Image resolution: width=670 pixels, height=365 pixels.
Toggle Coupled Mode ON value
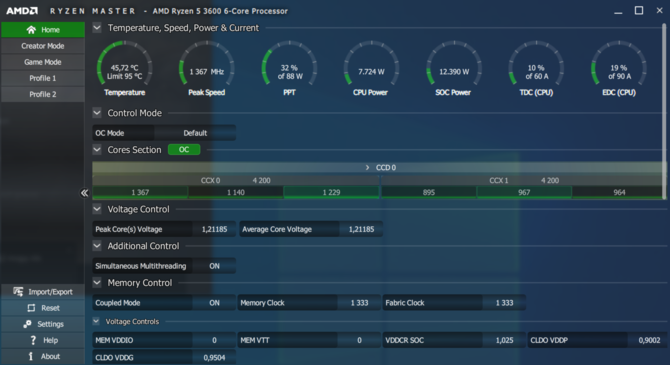coord(214,303)
